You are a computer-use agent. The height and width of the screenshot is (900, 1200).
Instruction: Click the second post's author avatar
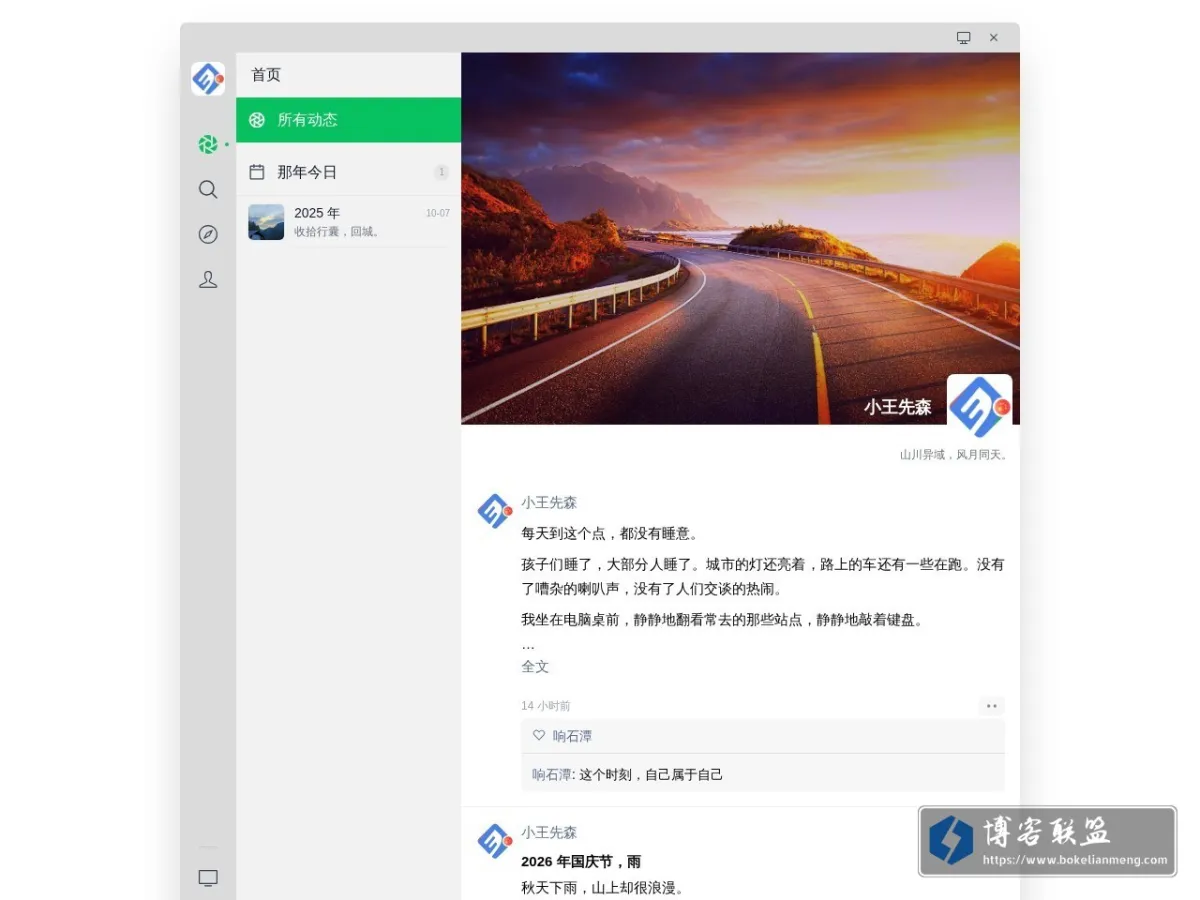[x=494, y=841]
